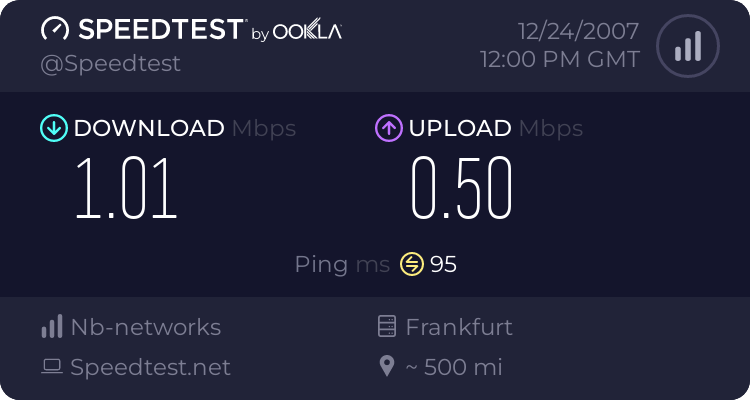
Task: Click the yellow ping icon
Action: click(x=412, y=264)
